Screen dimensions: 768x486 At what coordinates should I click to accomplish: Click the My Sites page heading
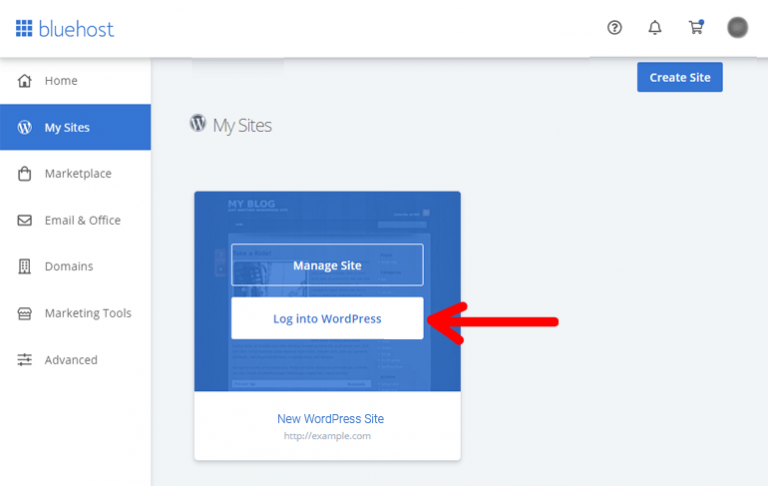point(242,125)
